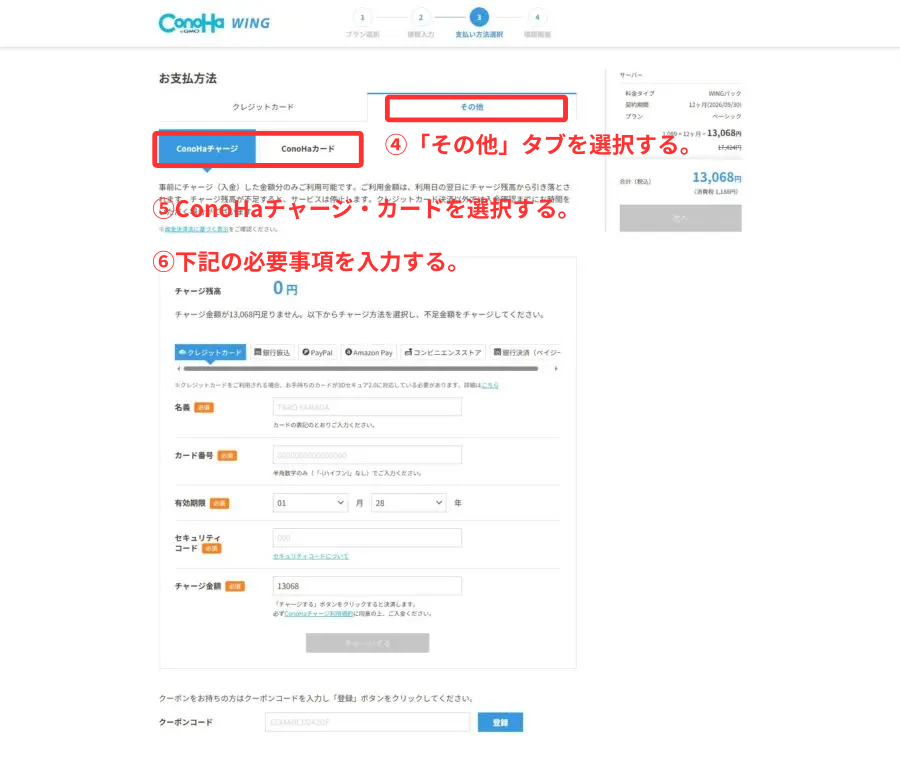Select the PayPal payment method tab
The image size is (900, 763).
point(317,352)
